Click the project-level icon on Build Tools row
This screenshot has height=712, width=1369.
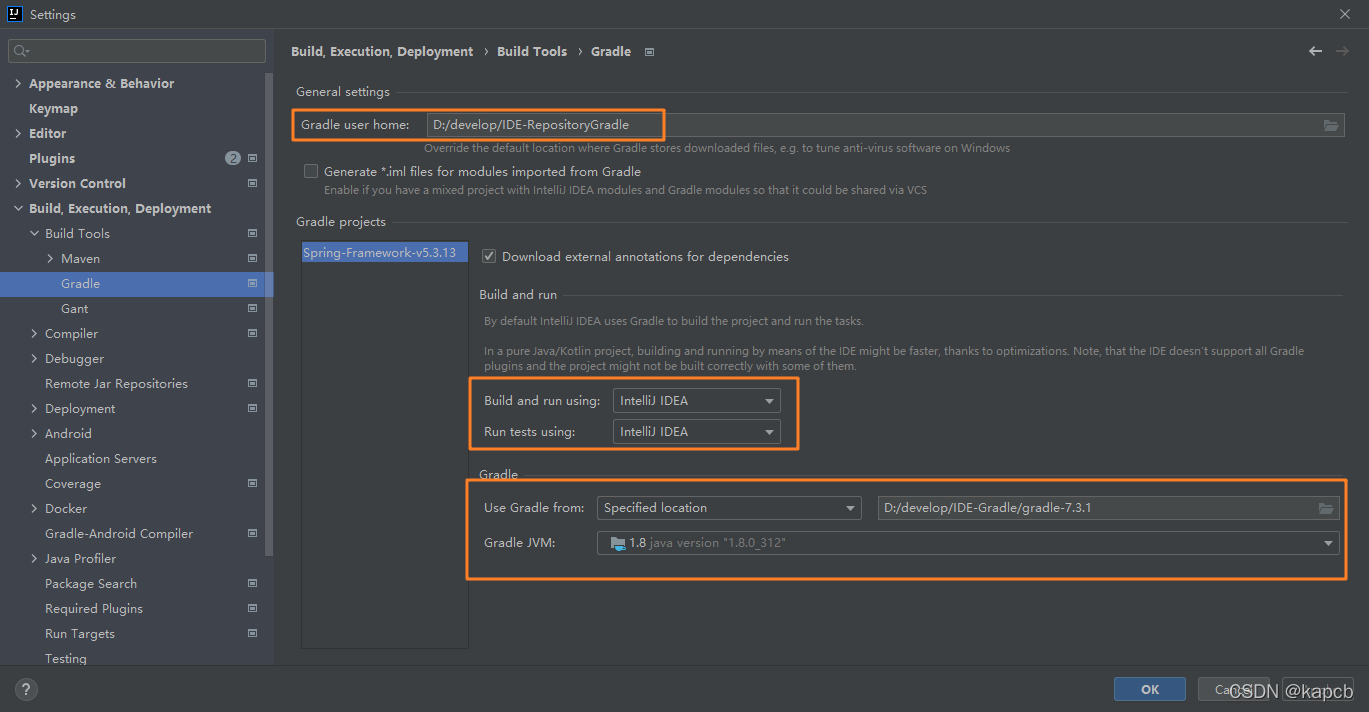tap(252, 233)
